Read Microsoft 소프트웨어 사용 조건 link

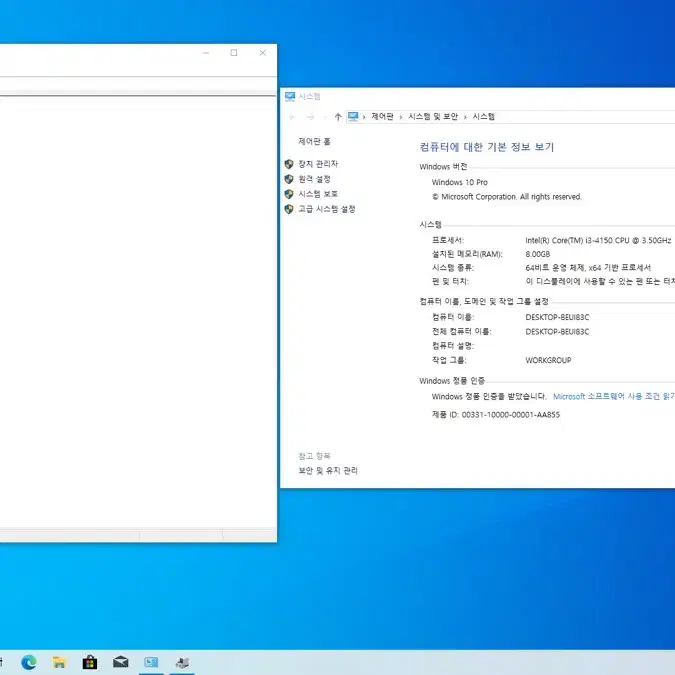tap(614, 396)
